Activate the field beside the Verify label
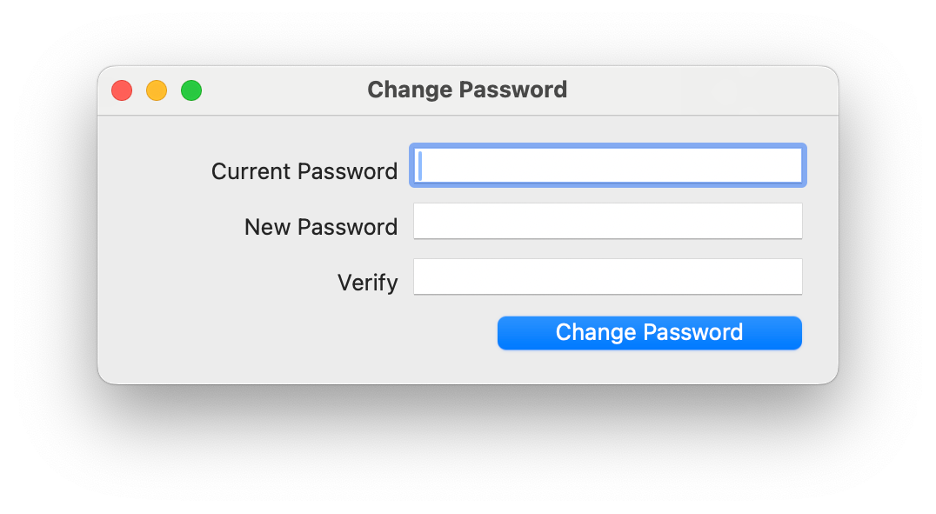 pos(607,277)
